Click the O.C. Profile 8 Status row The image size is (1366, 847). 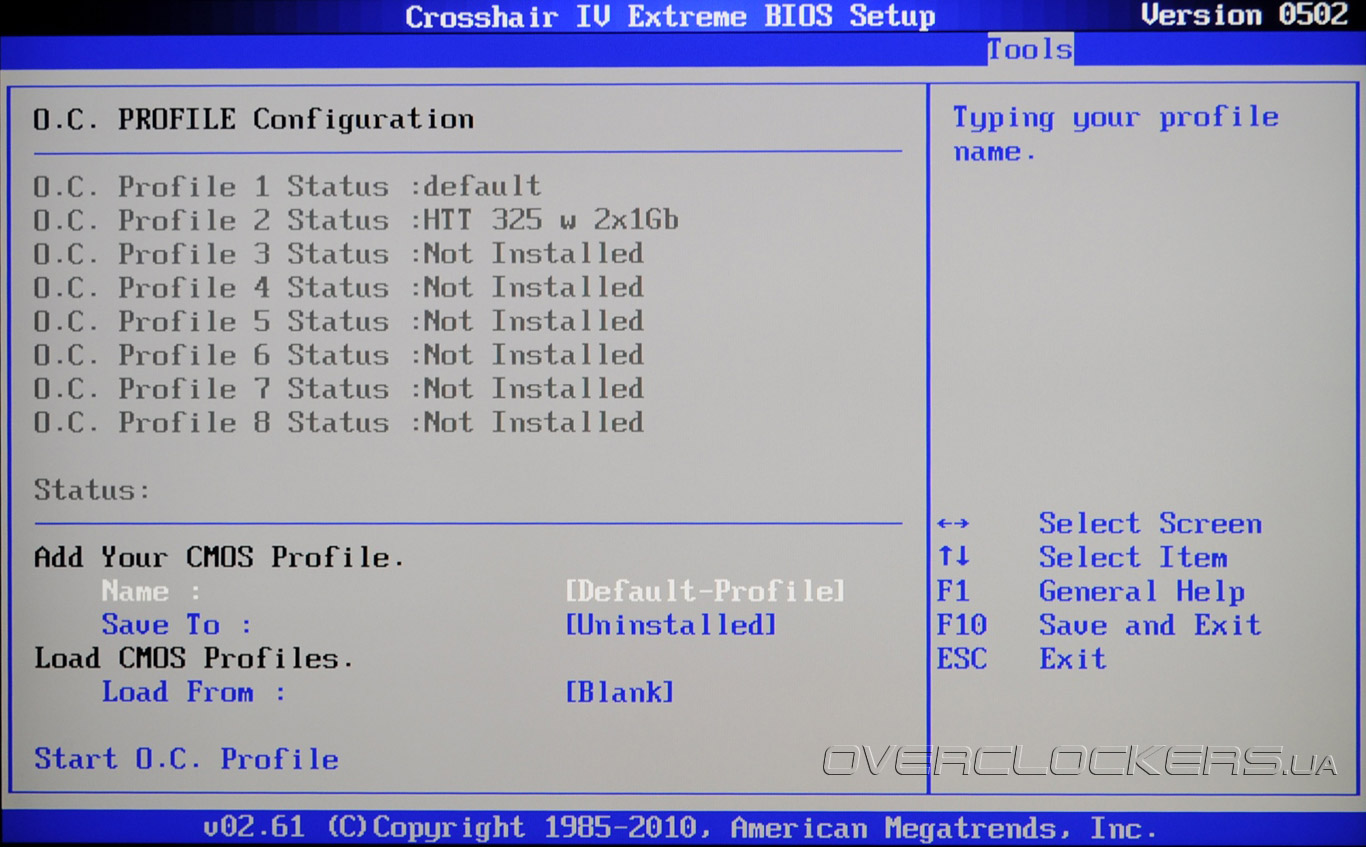(x=338, y=422)
